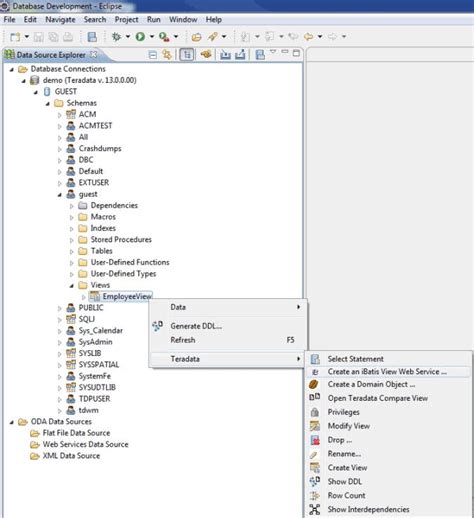Choose Generate DDL... from context menu
The image size is (474, 518).
(x=227, y=326)
